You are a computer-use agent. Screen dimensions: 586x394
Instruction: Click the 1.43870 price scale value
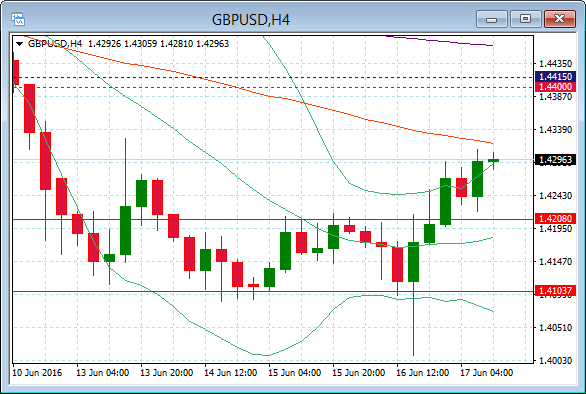click(555, 96)
